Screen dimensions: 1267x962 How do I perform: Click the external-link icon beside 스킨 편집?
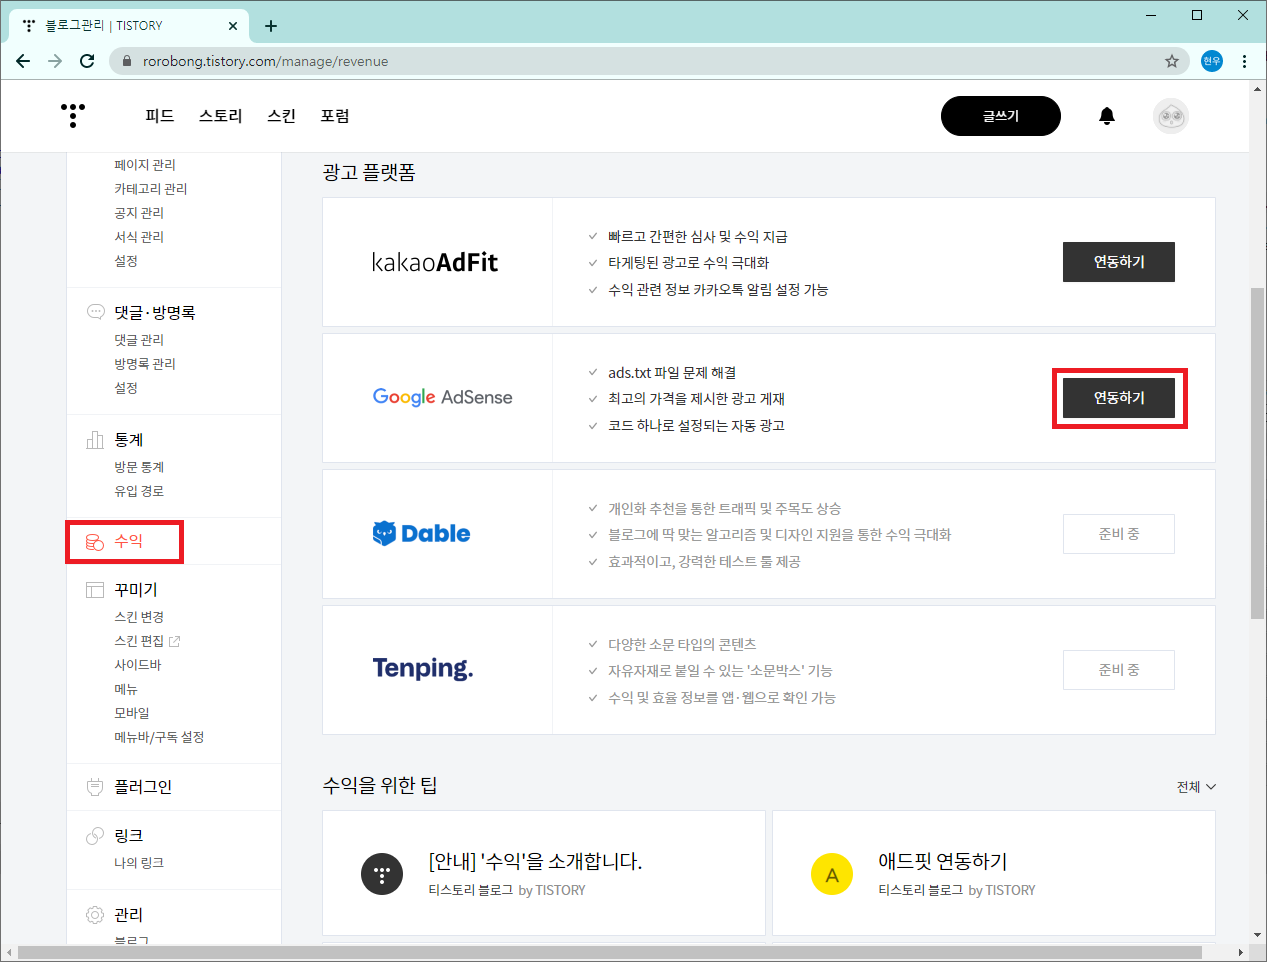(175, 641)
